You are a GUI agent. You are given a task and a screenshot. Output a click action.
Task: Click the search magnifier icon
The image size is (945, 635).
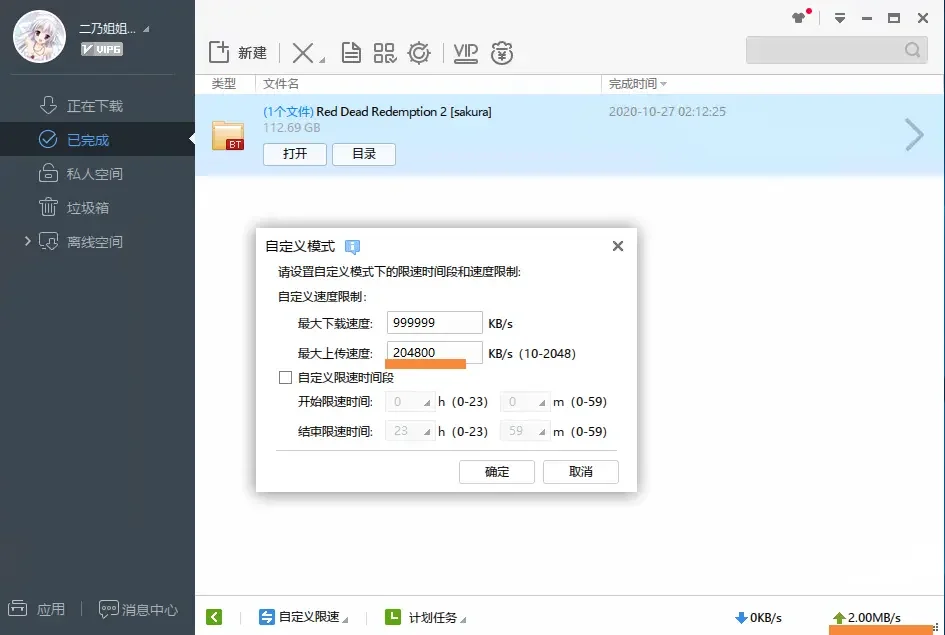(x=912, y=49)
